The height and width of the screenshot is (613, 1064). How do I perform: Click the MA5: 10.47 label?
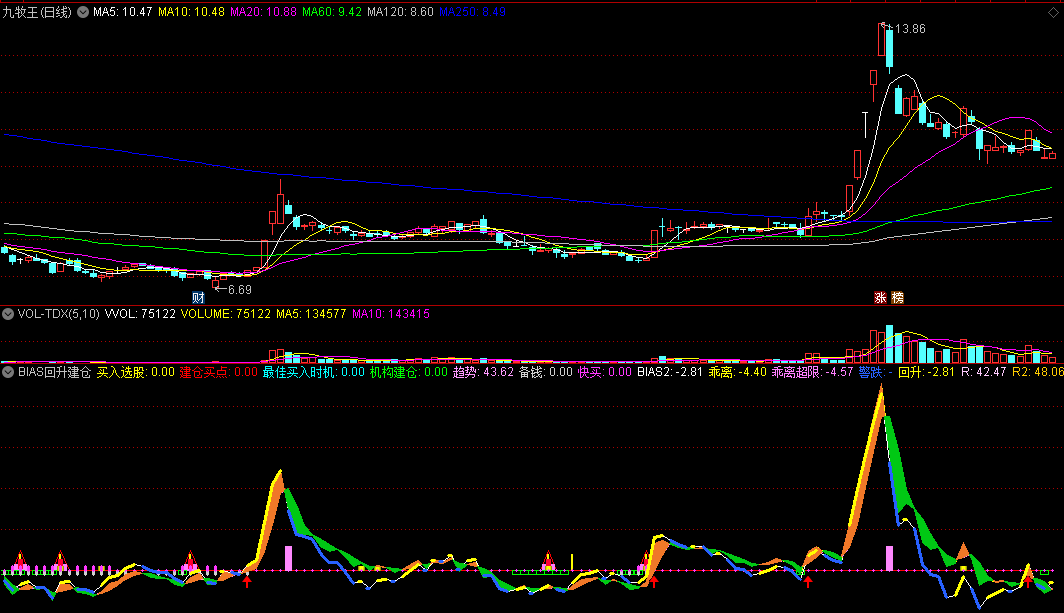(123, 12)
